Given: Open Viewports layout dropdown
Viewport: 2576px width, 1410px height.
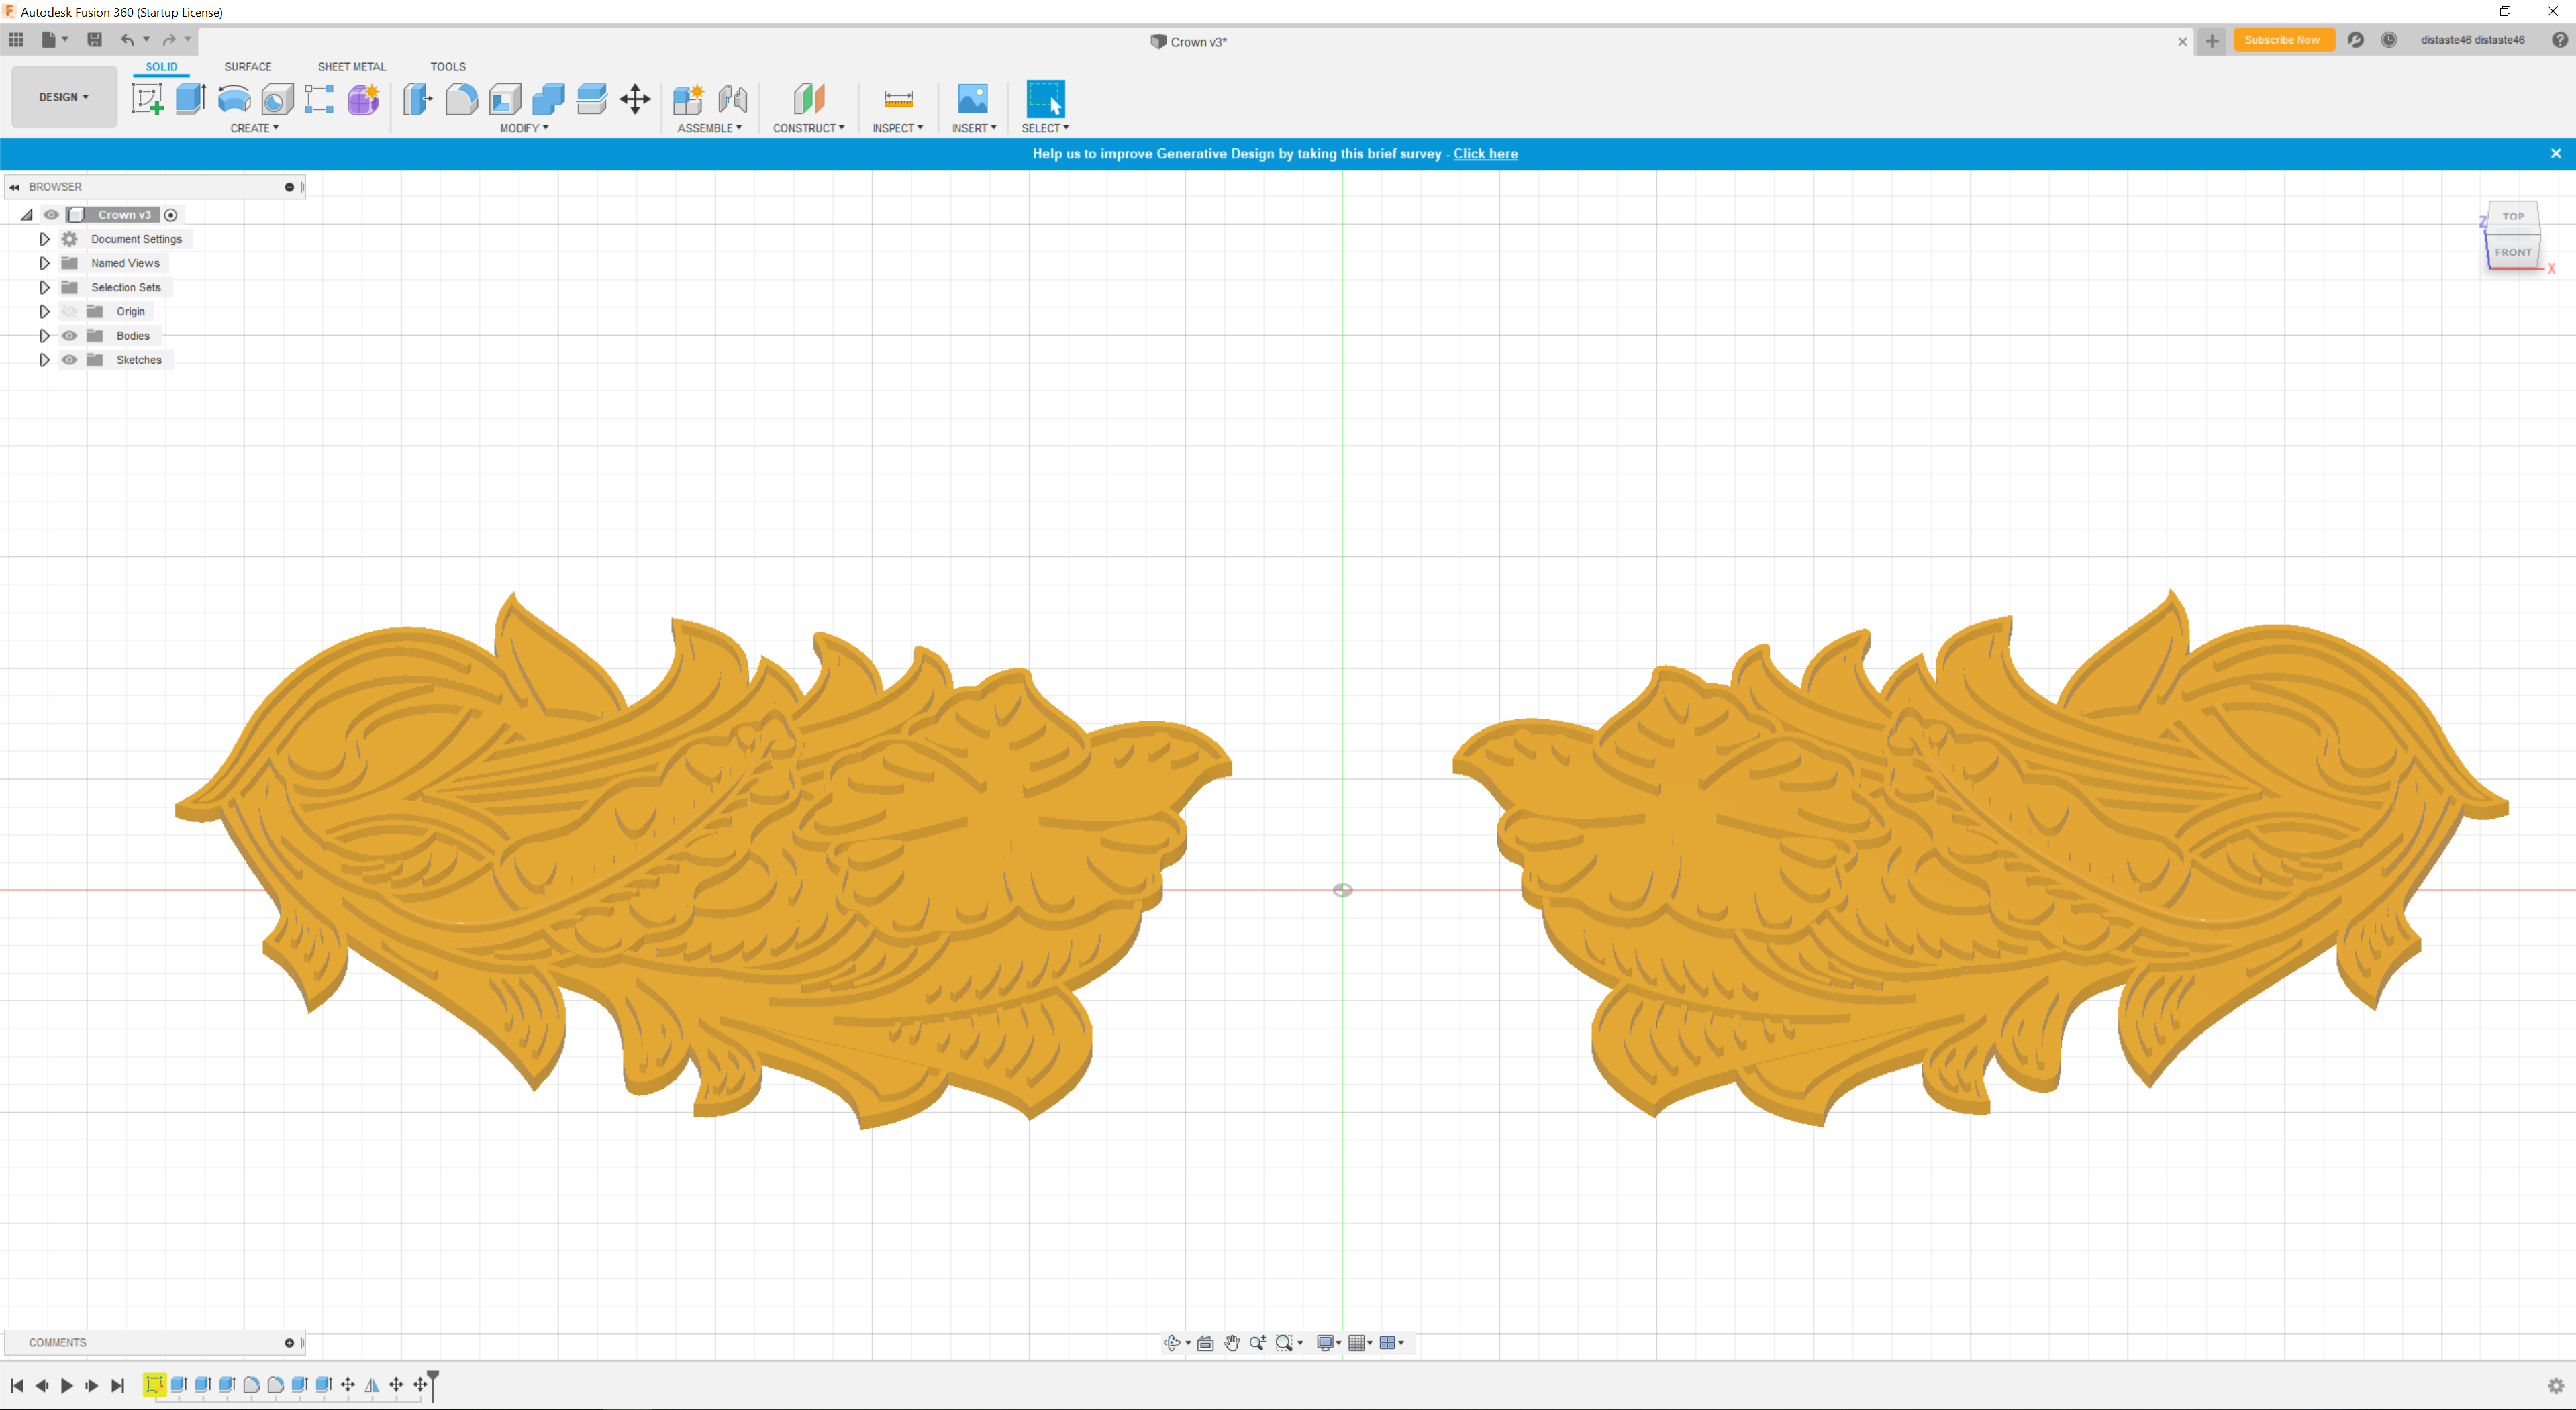Looking at the screenshot, I should pos(1392,1343).
